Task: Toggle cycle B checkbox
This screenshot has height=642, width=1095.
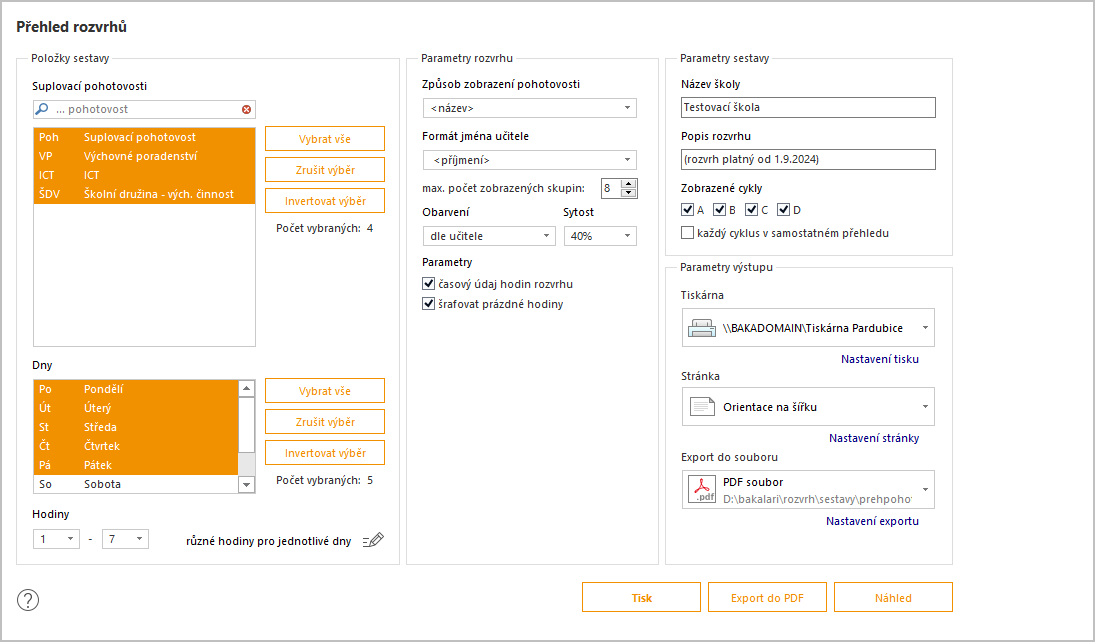Action: [x=720, y=210]
